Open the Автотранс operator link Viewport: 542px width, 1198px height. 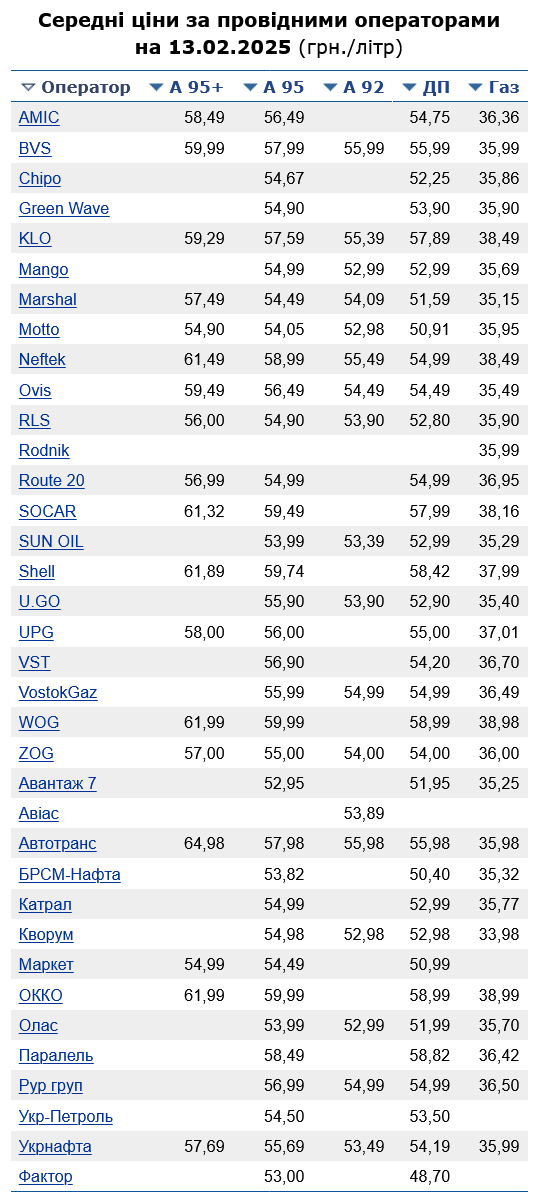coord(57,844)
